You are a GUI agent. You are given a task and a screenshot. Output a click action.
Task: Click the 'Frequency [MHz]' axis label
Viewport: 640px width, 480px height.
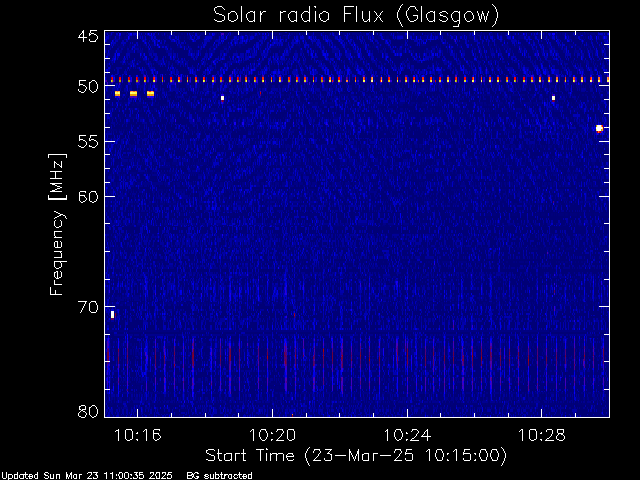[x=57, y=224]
